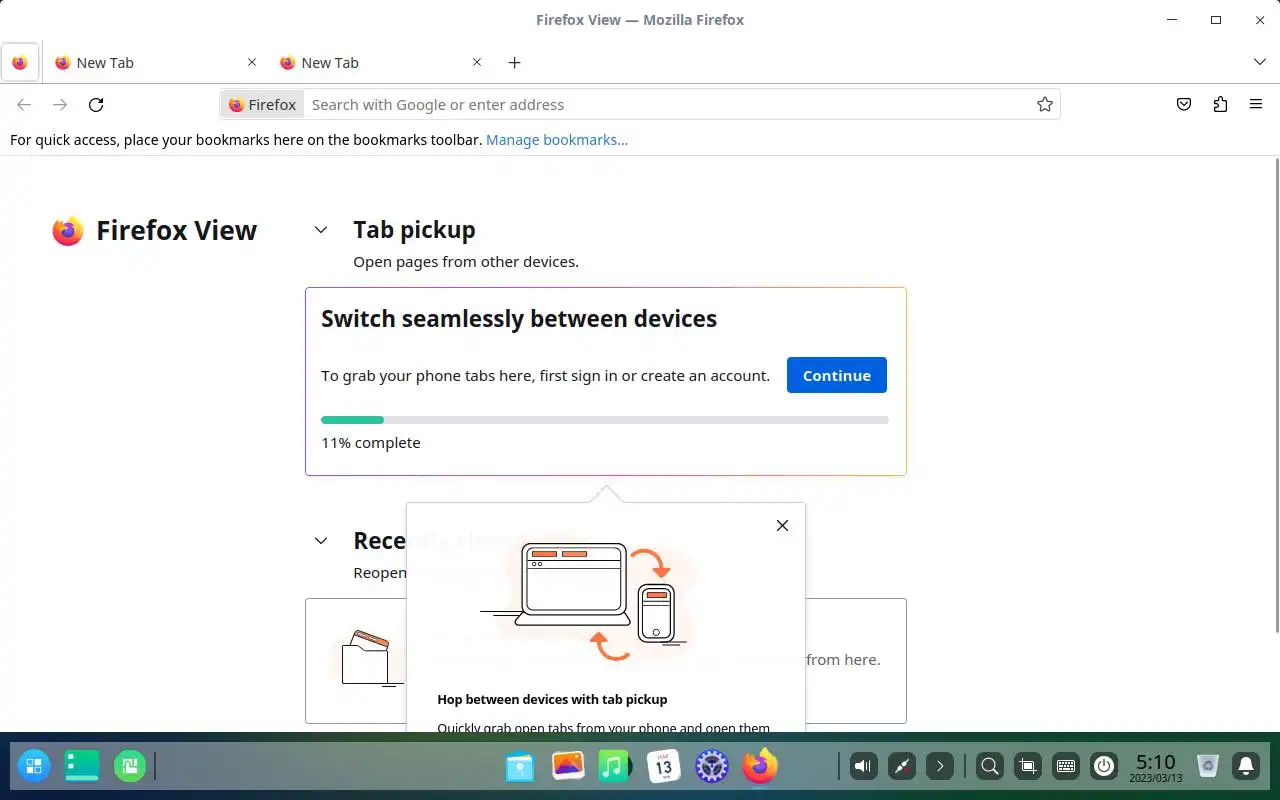Screen dimensions: 1280x800
Task: Open the search magnifier in dock
Action: point(990,767)
